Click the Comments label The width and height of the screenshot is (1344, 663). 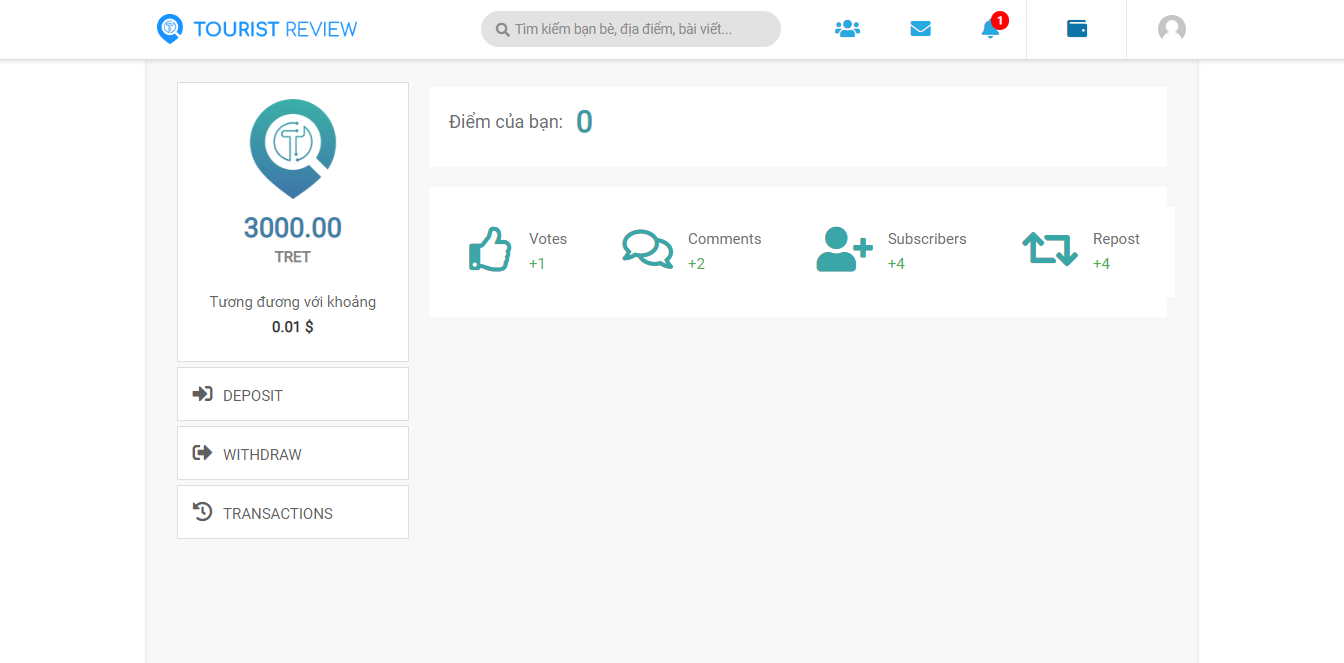click(x=725, y=239)
